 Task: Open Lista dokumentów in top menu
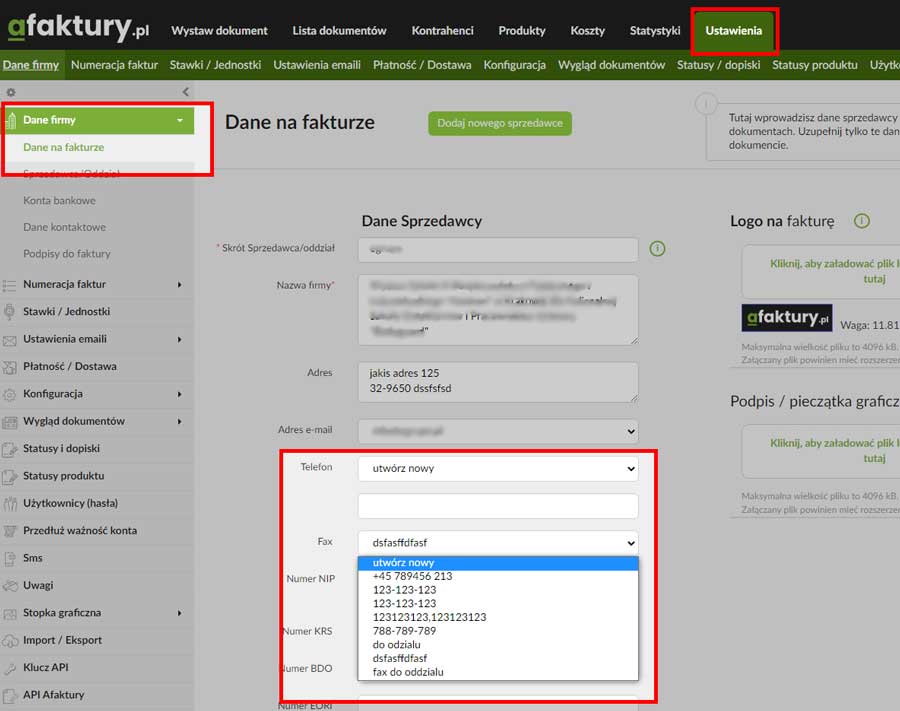(x=339, y=30)
